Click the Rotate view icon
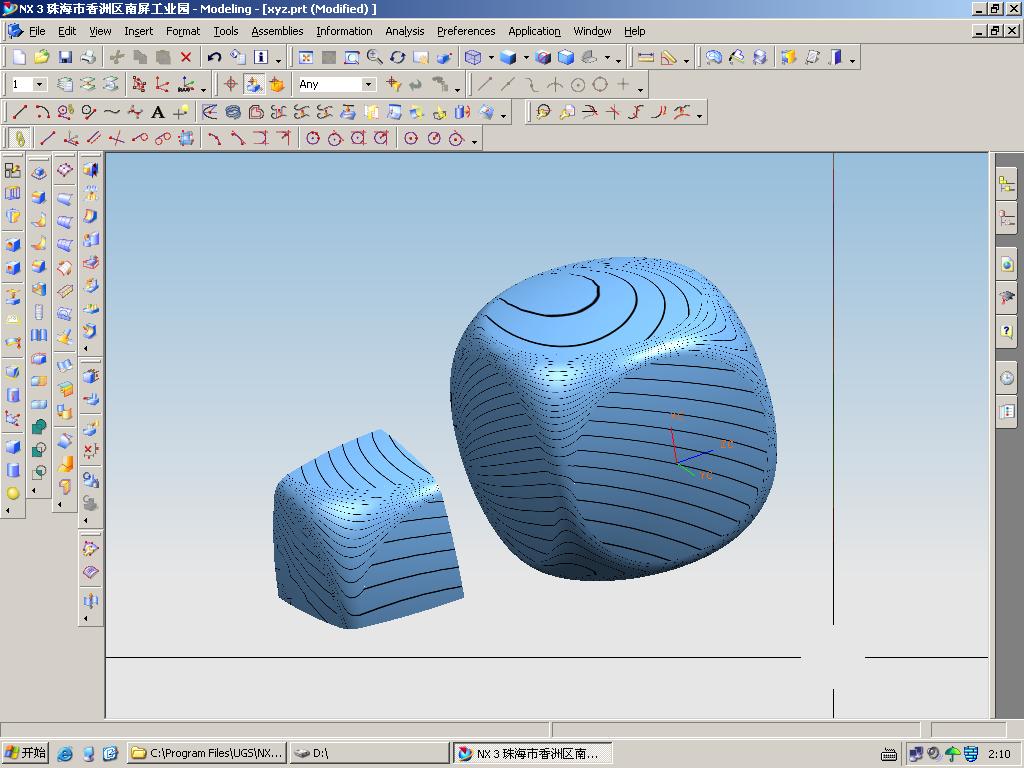Image resolution: width=1024 pixels, height=768 pixels. click(398, 58)
